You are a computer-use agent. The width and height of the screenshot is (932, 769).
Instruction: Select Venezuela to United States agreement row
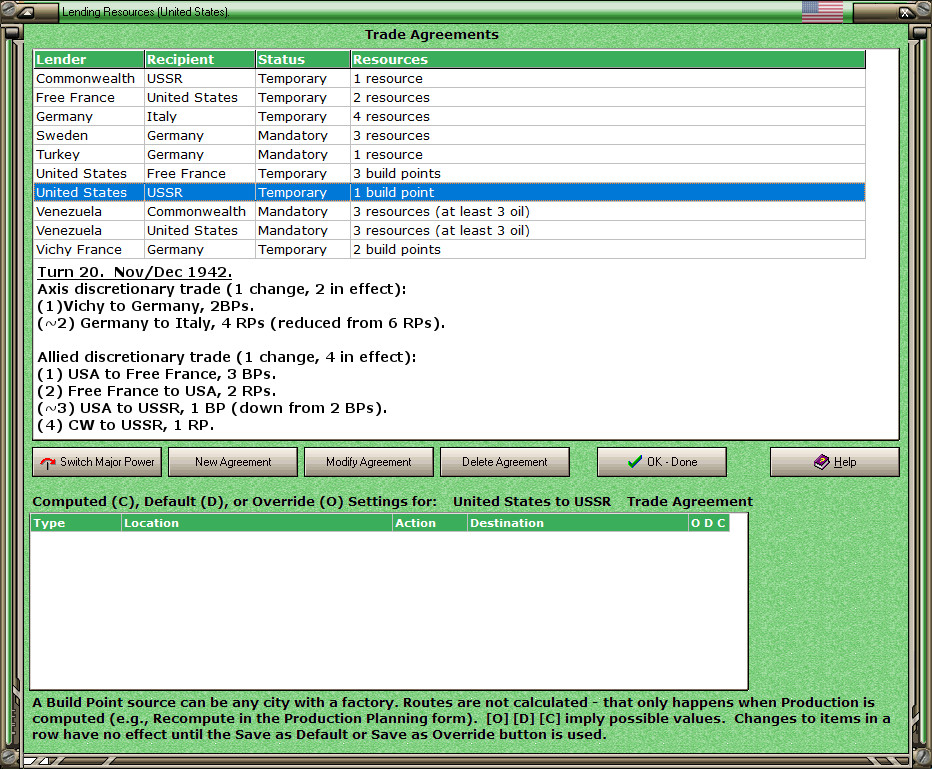[x=449, y=231]
